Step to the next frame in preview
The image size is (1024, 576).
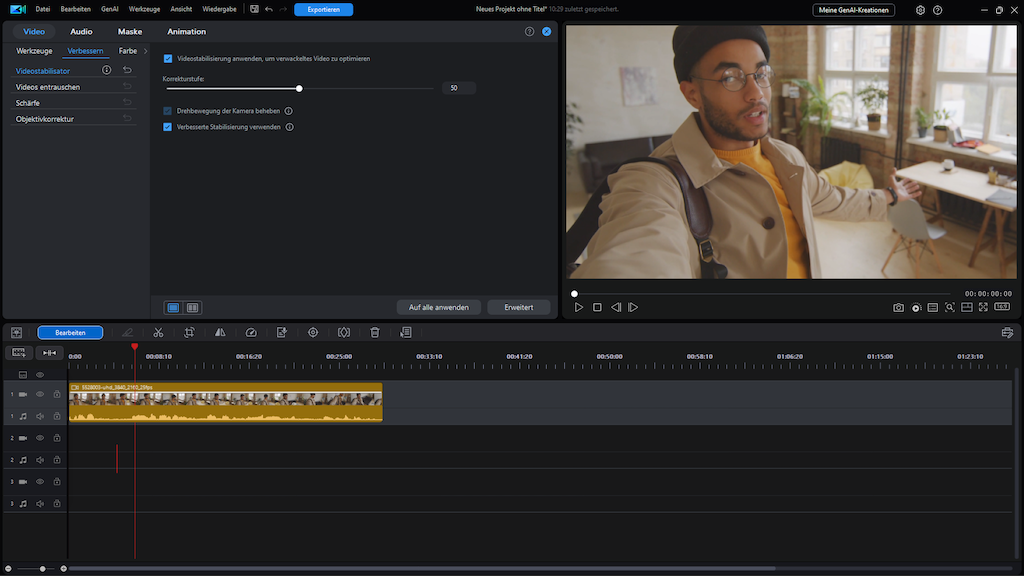click(x=633, y=307)
